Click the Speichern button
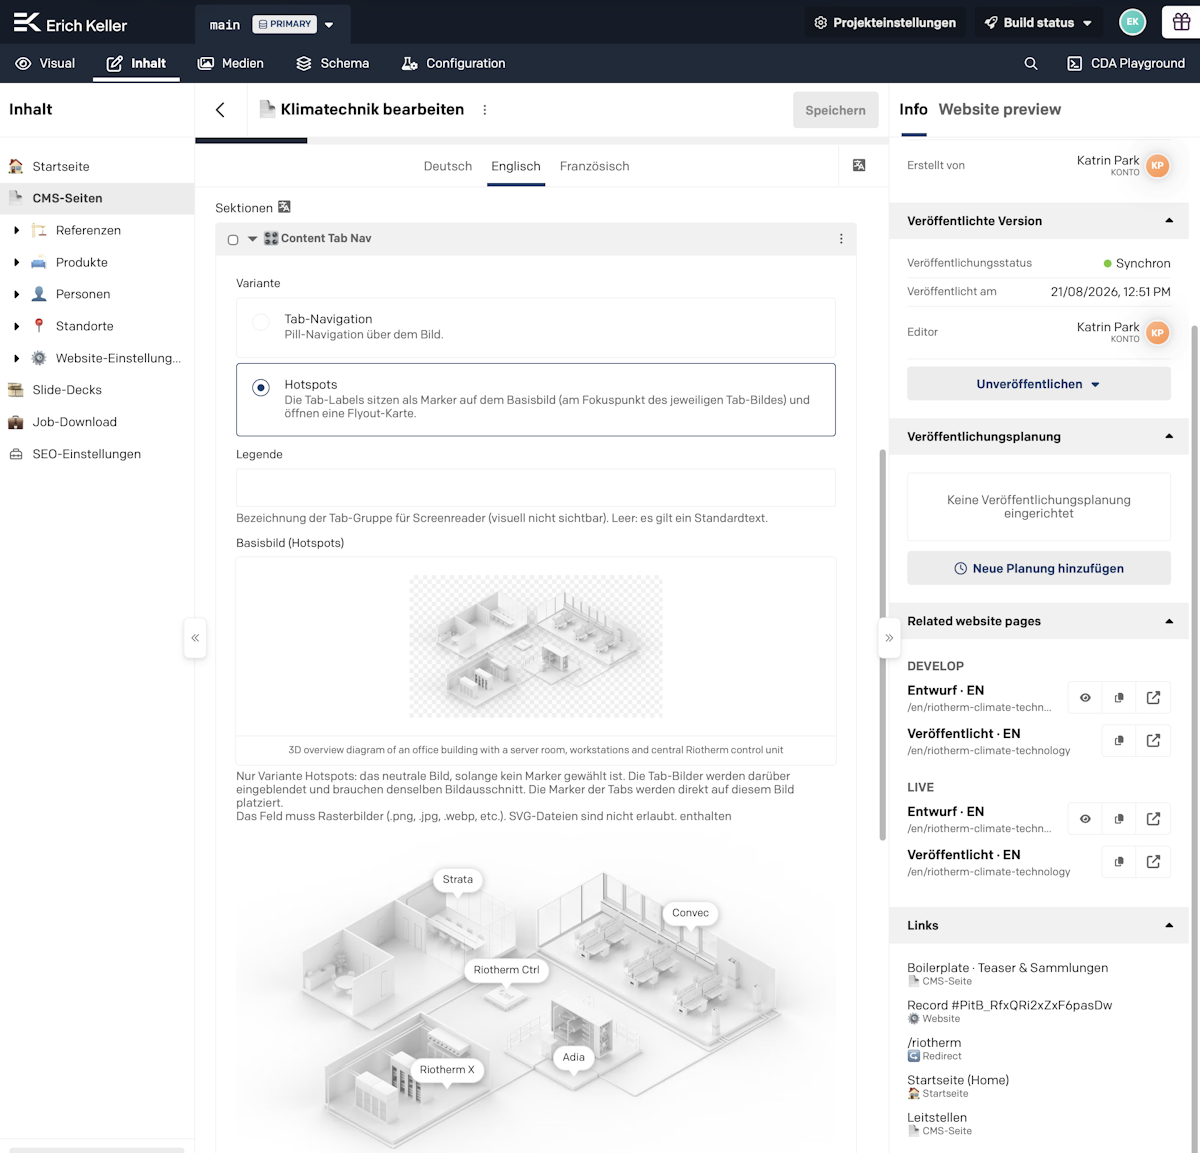 pyautogui.click(x=836, y=110)
